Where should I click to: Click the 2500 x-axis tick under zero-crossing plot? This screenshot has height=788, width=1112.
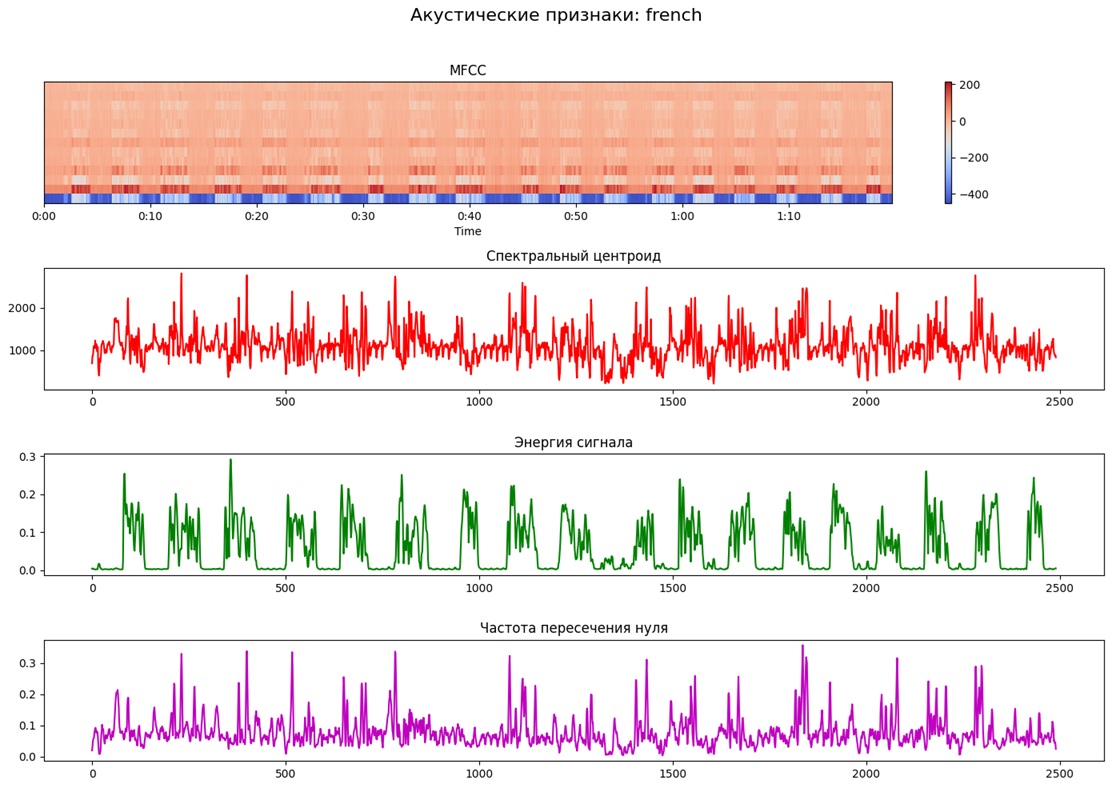coord(1059,773)
